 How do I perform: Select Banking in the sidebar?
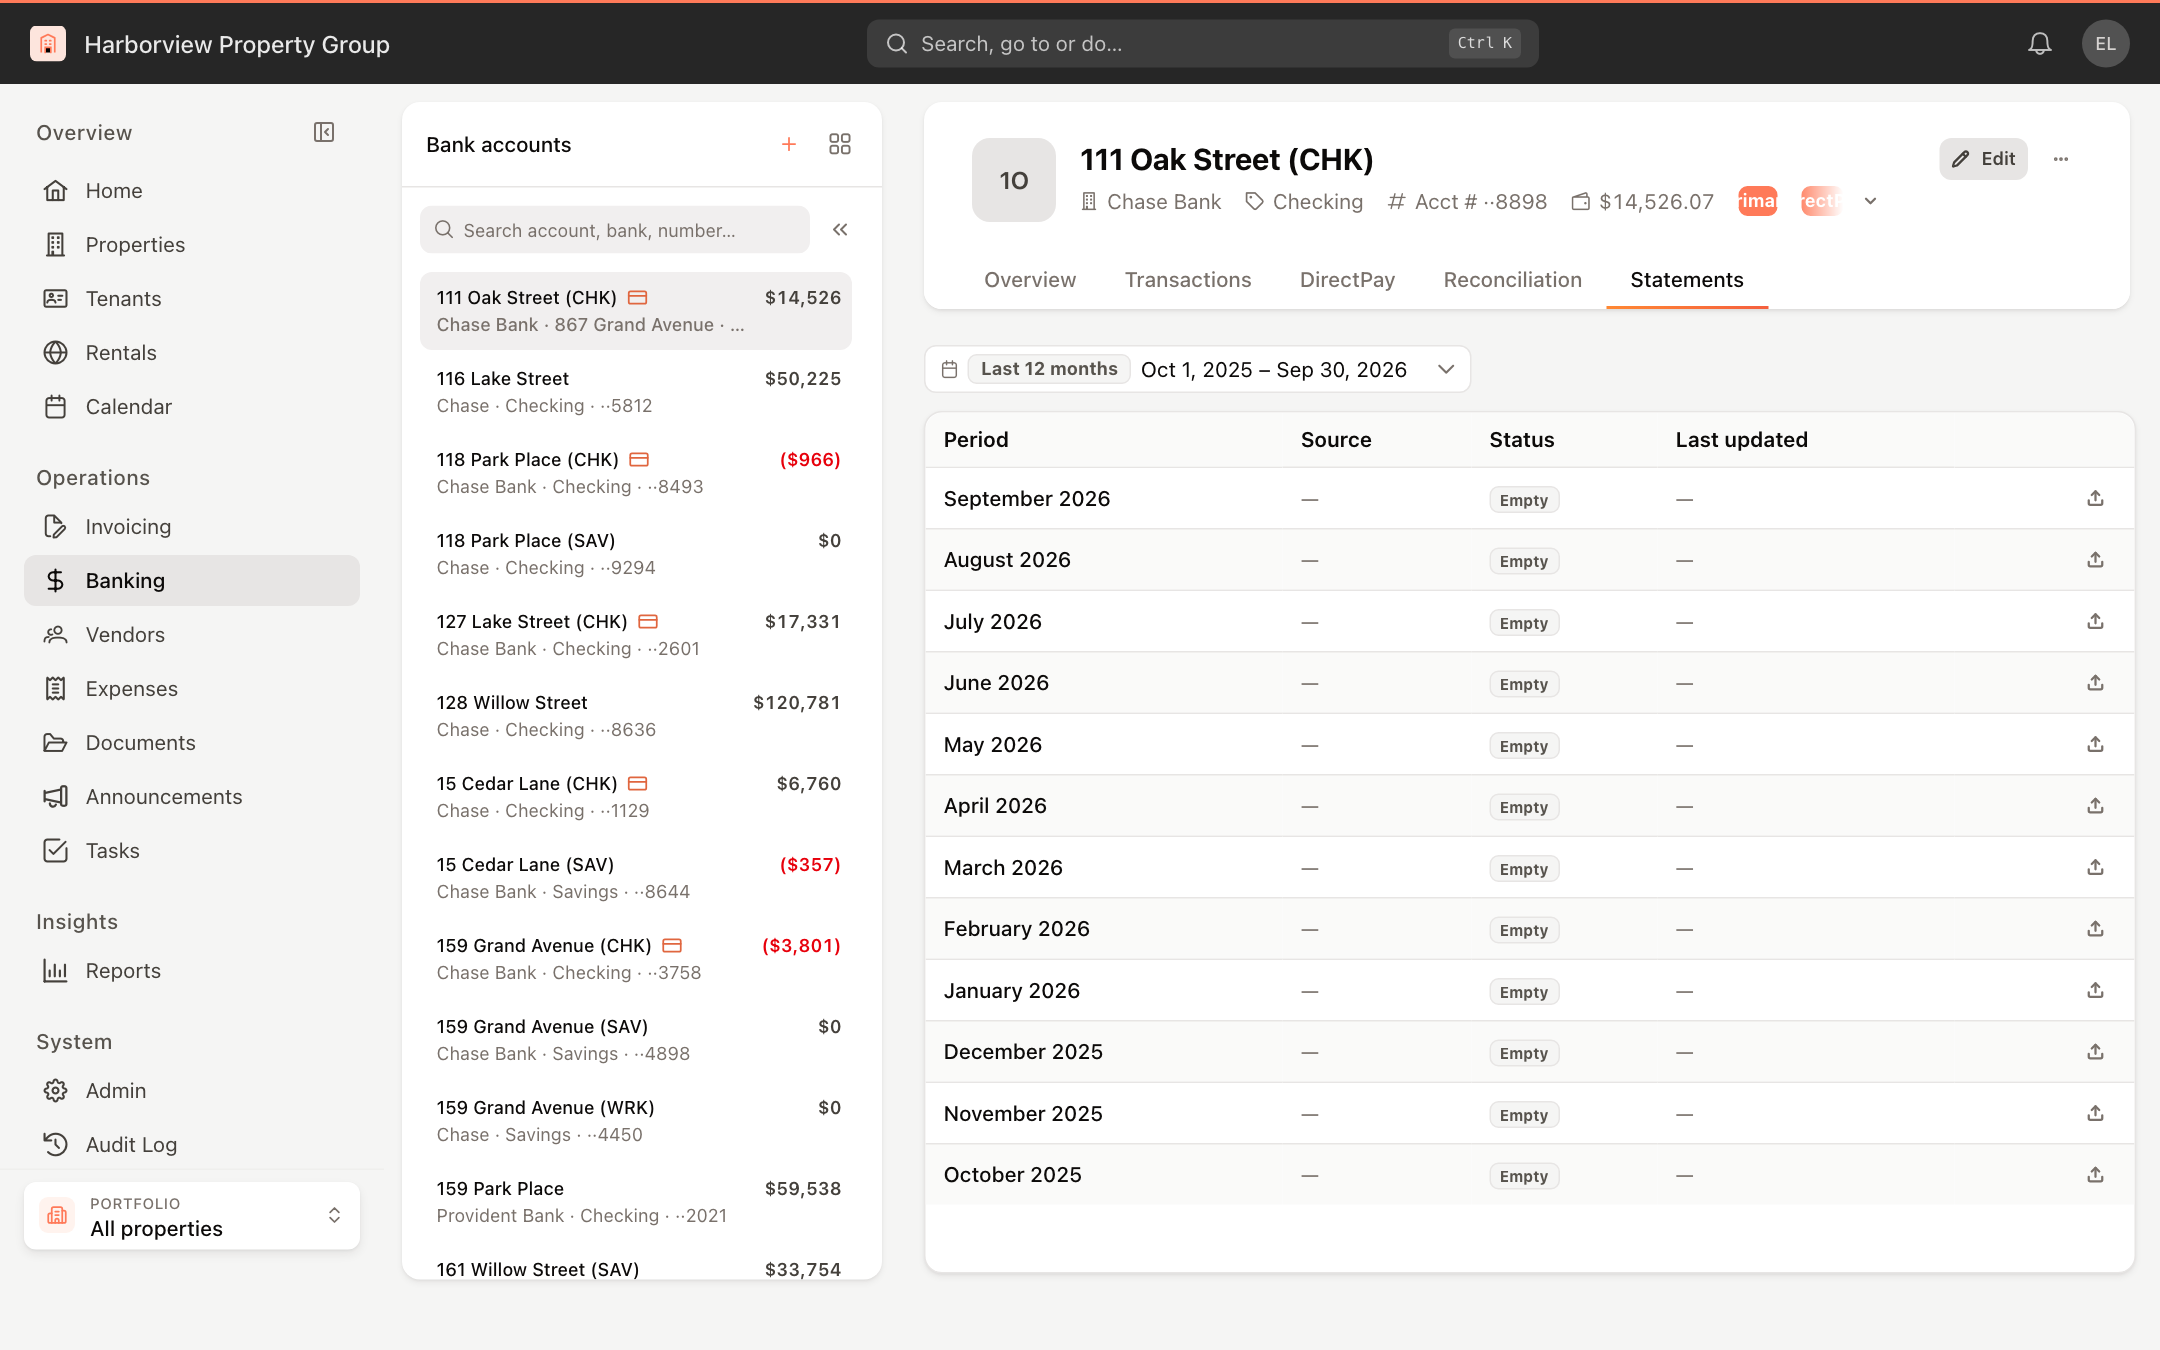(192, 581)
